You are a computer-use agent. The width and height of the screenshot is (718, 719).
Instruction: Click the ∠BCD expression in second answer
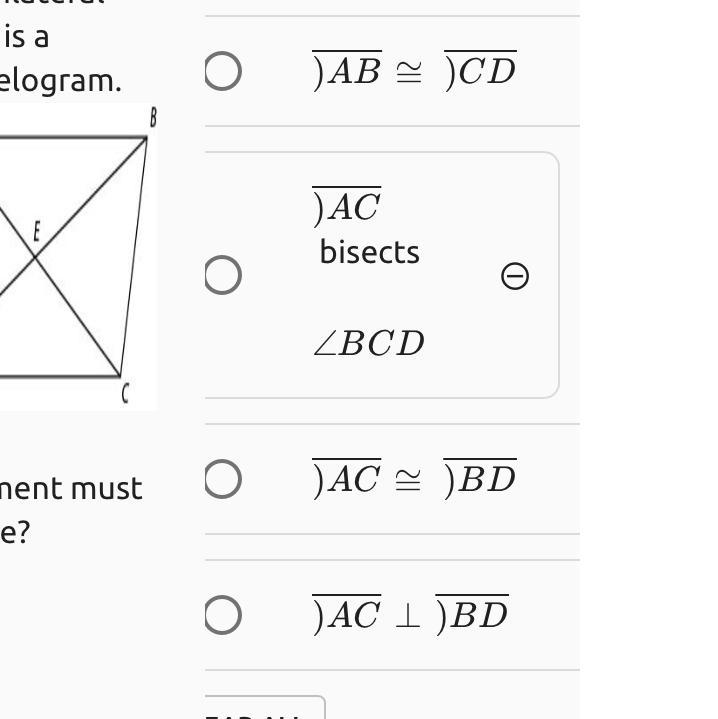369,343
